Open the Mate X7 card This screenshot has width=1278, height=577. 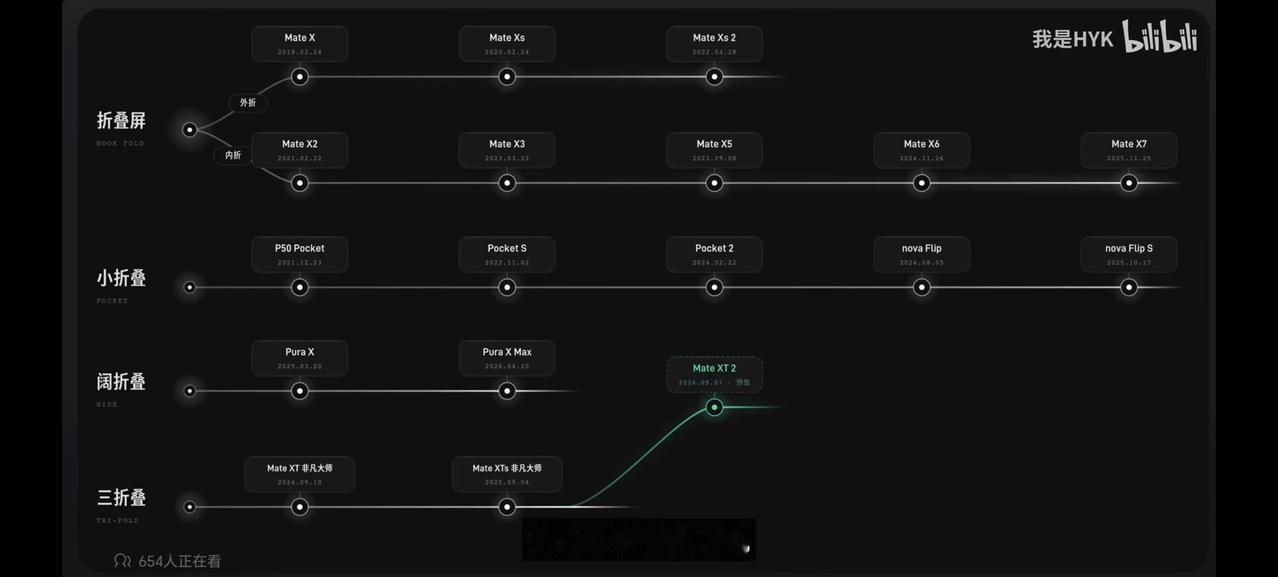[x=1129, y=150]
